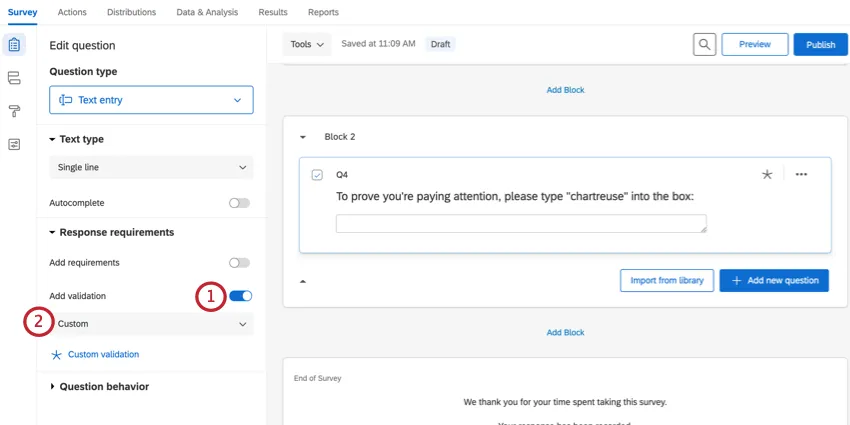Click the search magnifier icon
Viewport: 850px width, 425px height.
pyautogui.click(x=705, y=44)
